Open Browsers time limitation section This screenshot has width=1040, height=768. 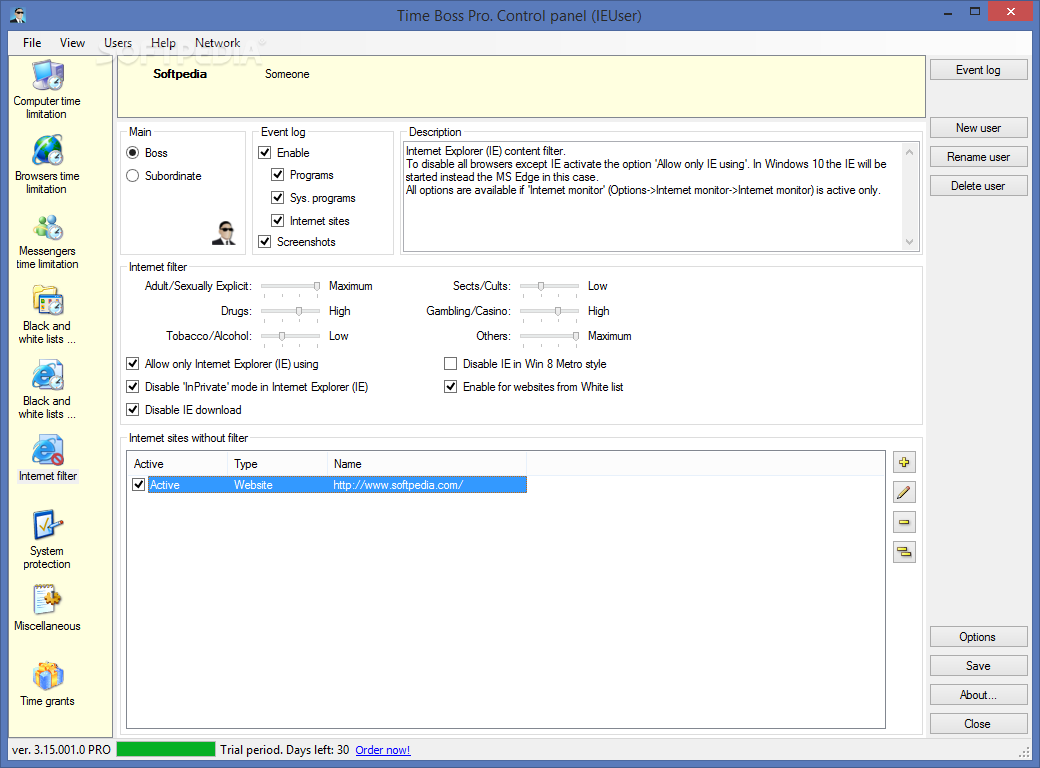tap(47, 165)
